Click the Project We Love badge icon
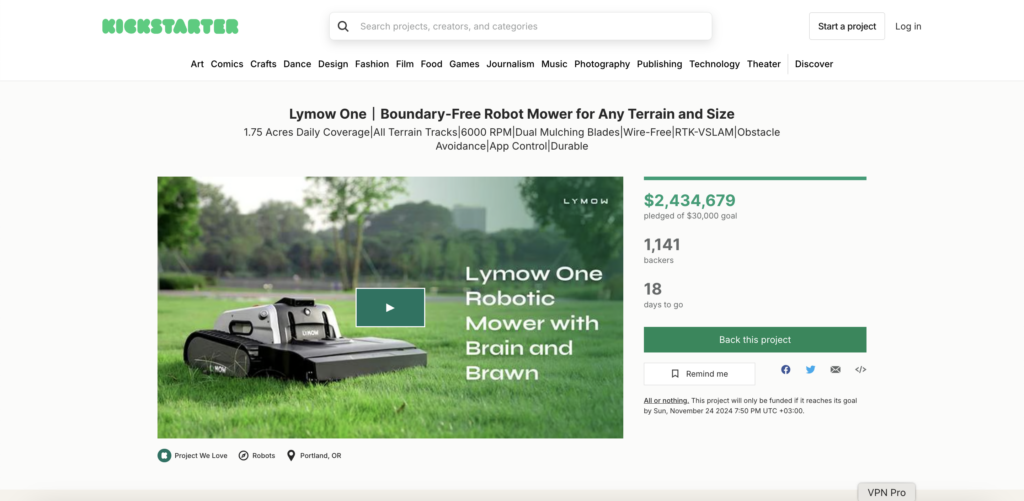This screenshot has width=1024, height=501. (x=164, y=455)
